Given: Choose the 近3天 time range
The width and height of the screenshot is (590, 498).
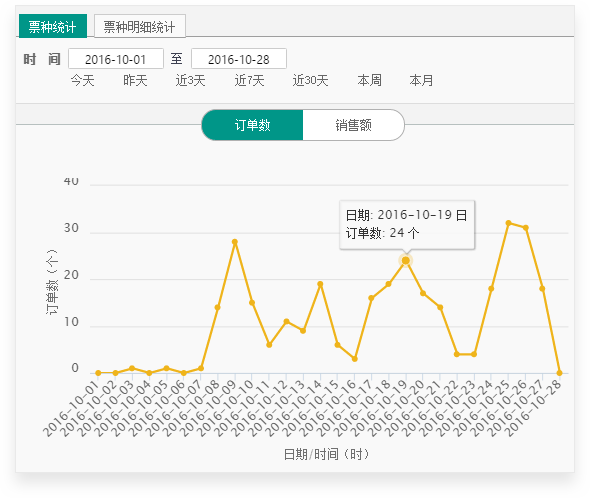Looking at the screenshot, I should point(190,80).
